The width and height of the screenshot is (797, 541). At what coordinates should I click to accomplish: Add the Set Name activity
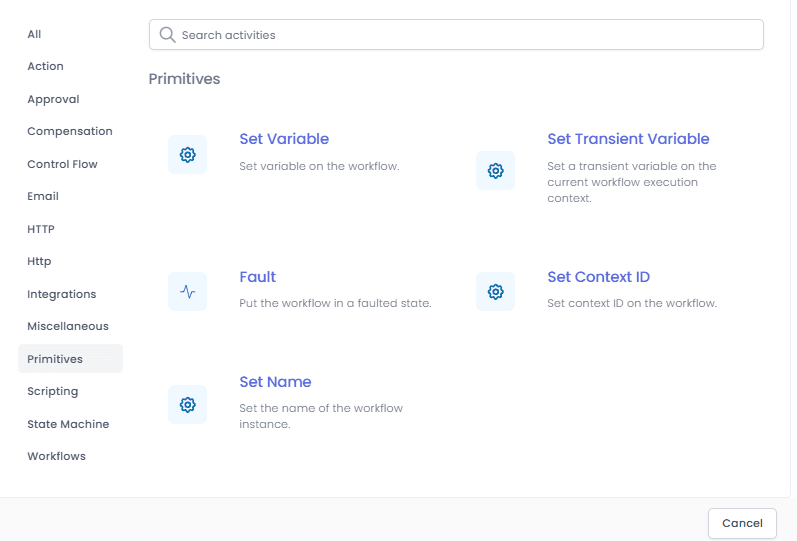pyautogui.click(x=275, y=382)
